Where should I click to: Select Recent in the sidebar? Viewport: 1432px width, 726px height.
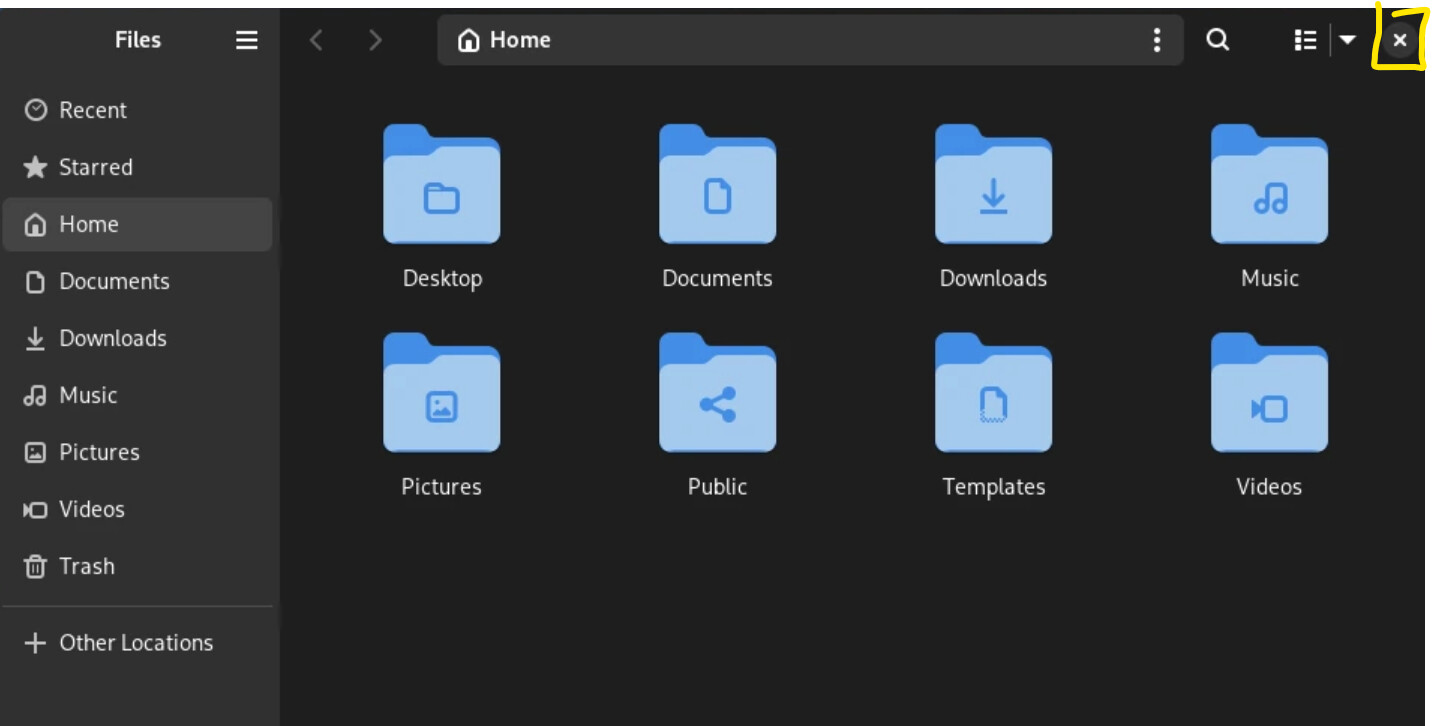pos(92,110)
